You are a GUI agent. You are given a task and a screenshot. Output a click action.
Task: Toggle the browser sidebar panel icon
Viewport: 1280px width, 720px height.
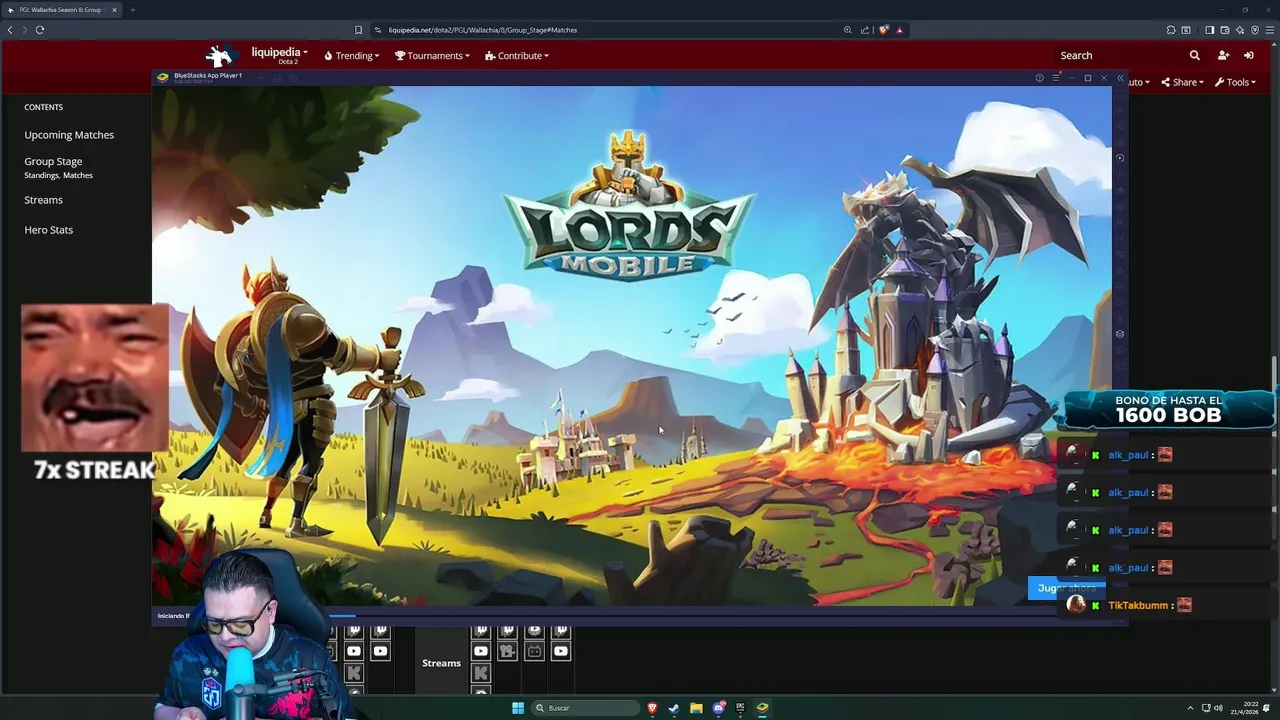click(1209, 30)
